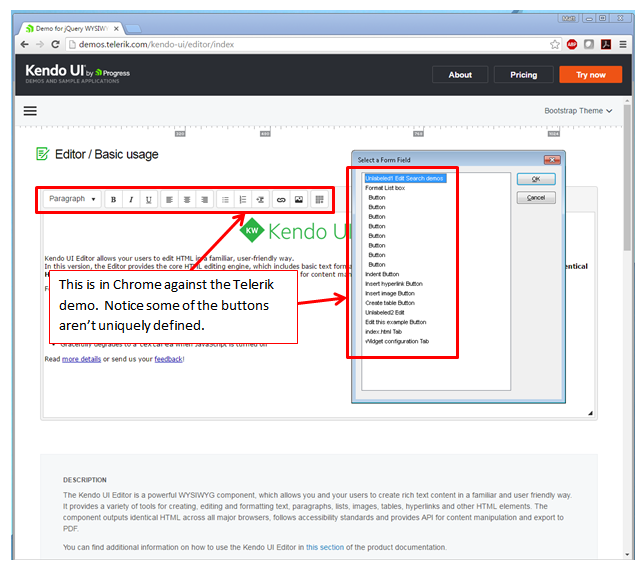Click the 1024 ruler breakpoint marker
The height and width of the screenshot is (572, 644).
click(x=554, y=134)
